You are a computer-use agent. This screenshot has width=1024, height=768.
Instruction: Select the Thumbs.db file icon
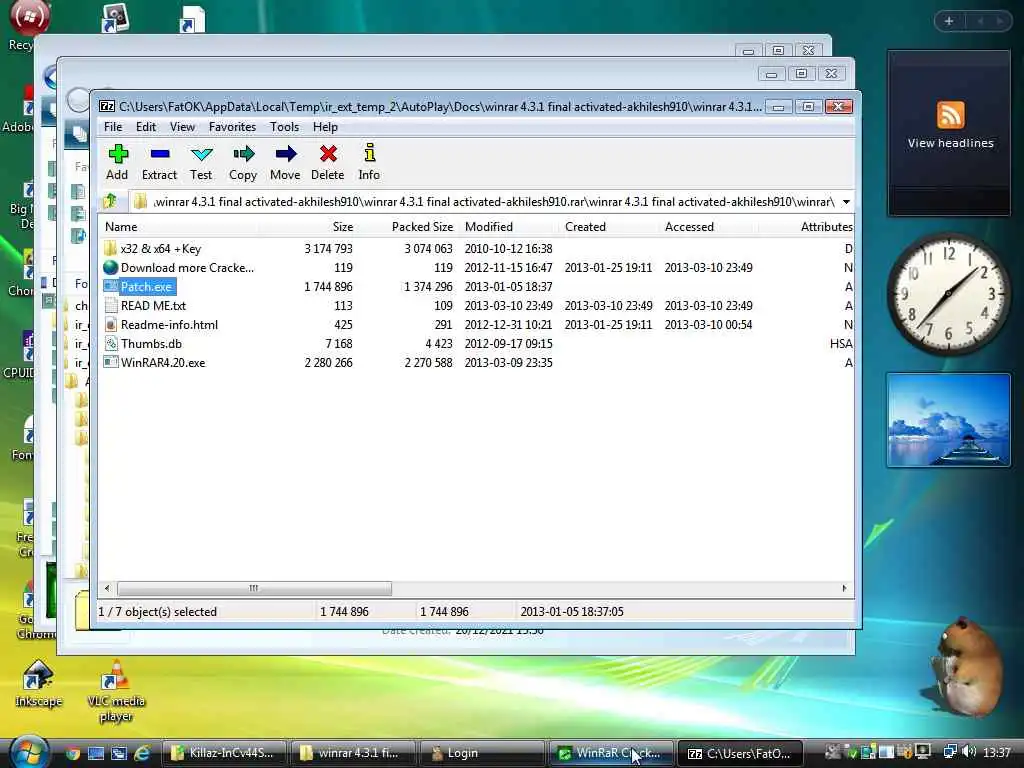[110, 344]
